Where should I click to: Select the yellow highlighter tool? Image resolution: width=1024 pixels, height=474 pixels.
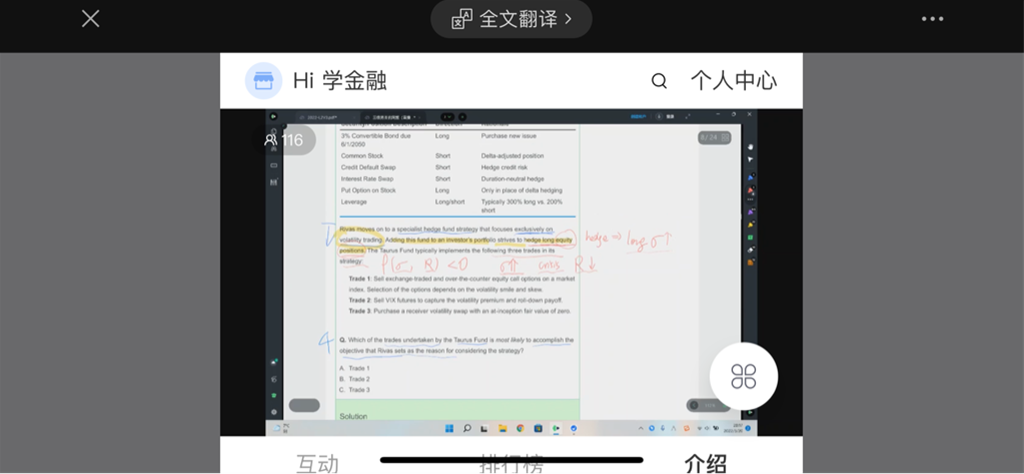[x=751, y=225]
